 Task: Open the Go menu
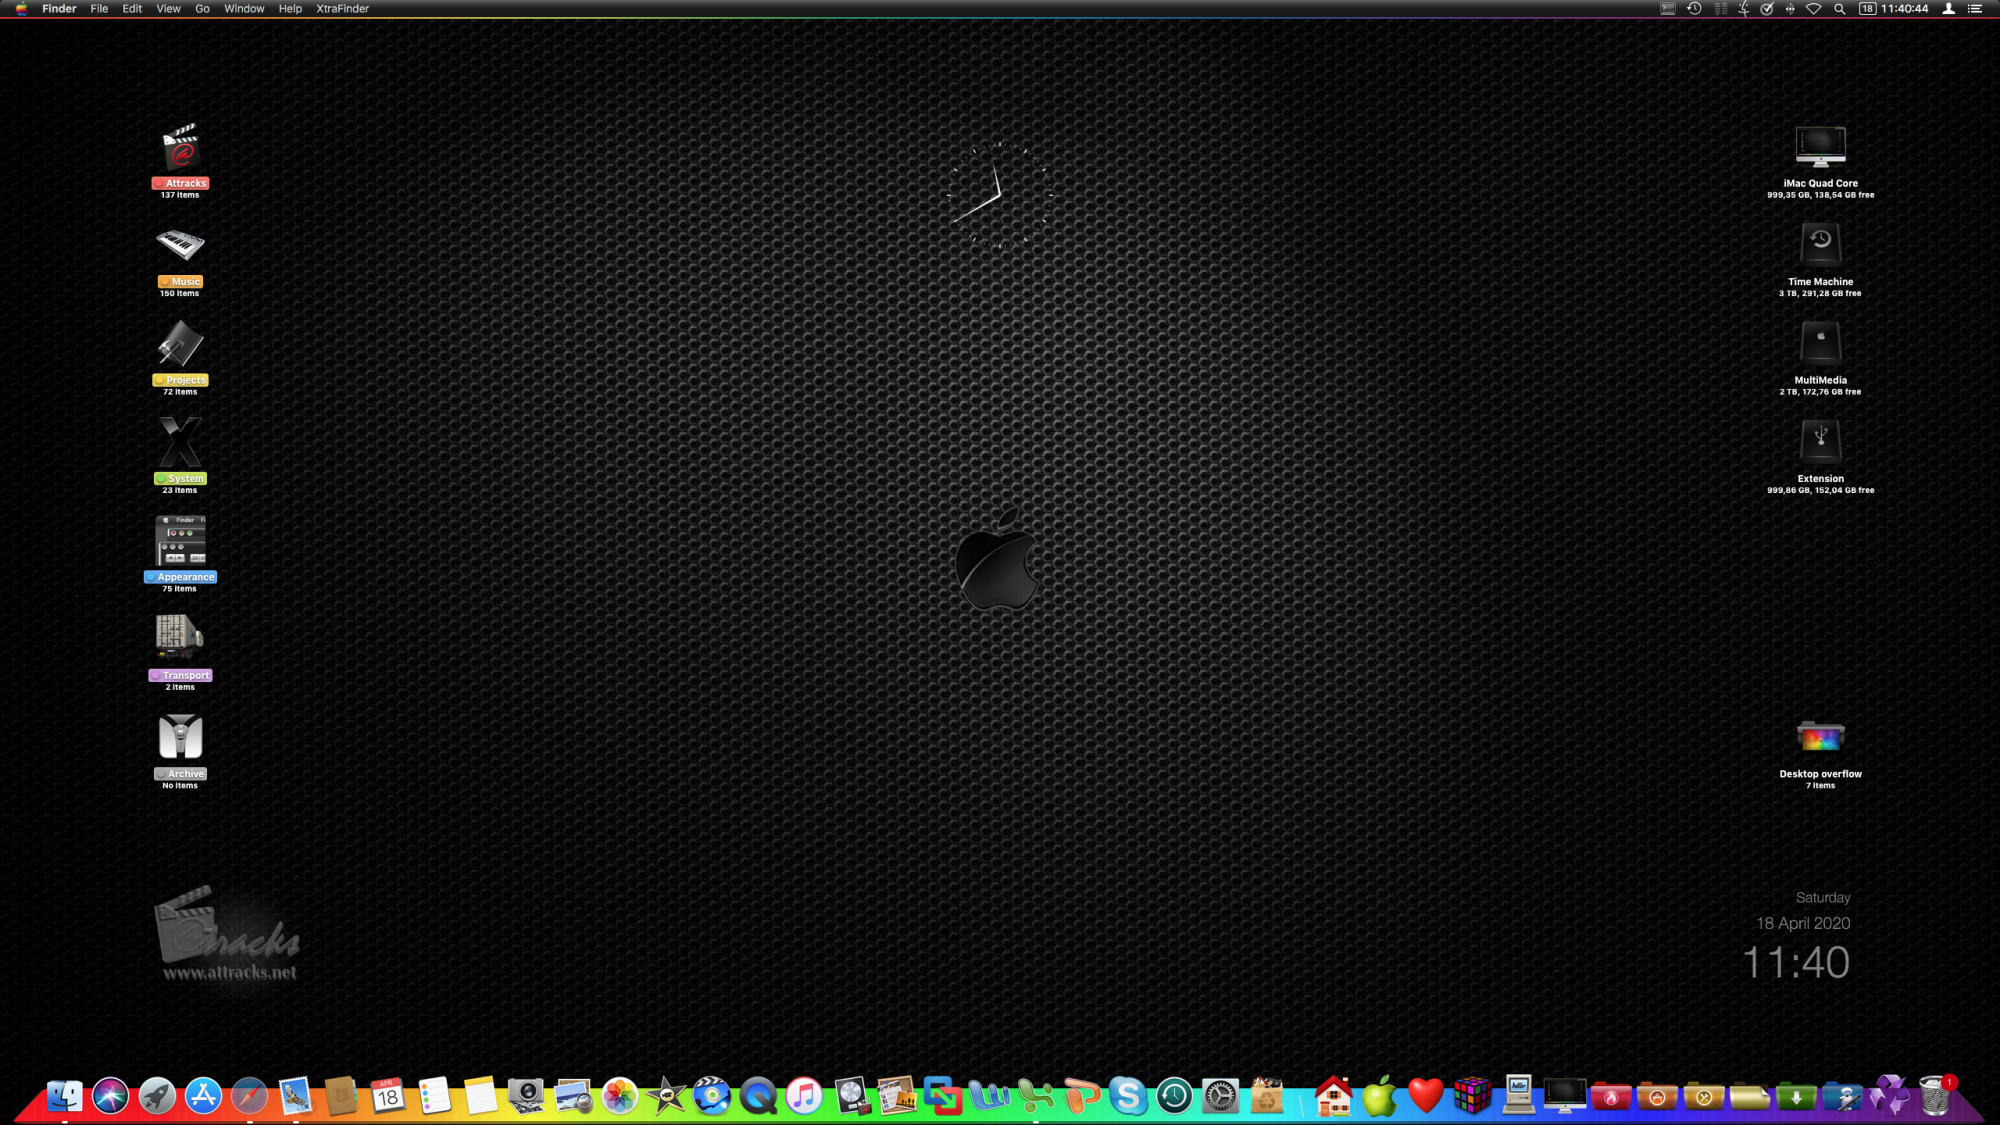click(202, 9)
